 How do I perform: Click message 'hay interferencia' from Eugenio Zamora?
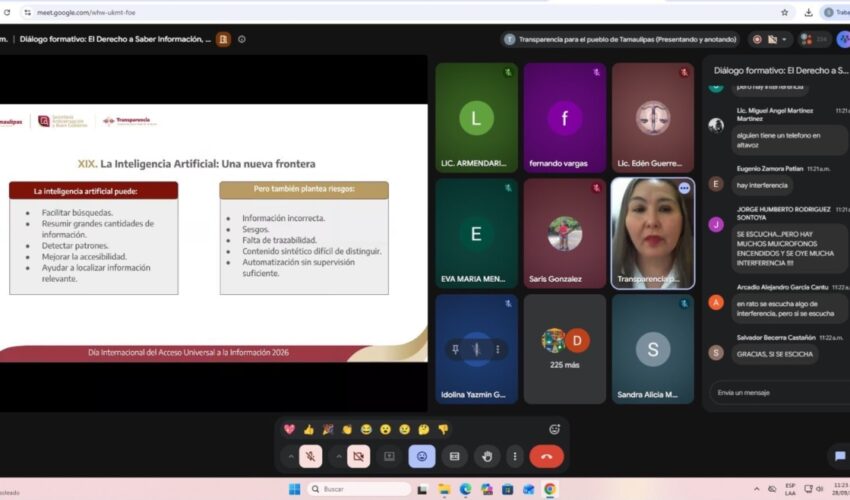point(762,185)
